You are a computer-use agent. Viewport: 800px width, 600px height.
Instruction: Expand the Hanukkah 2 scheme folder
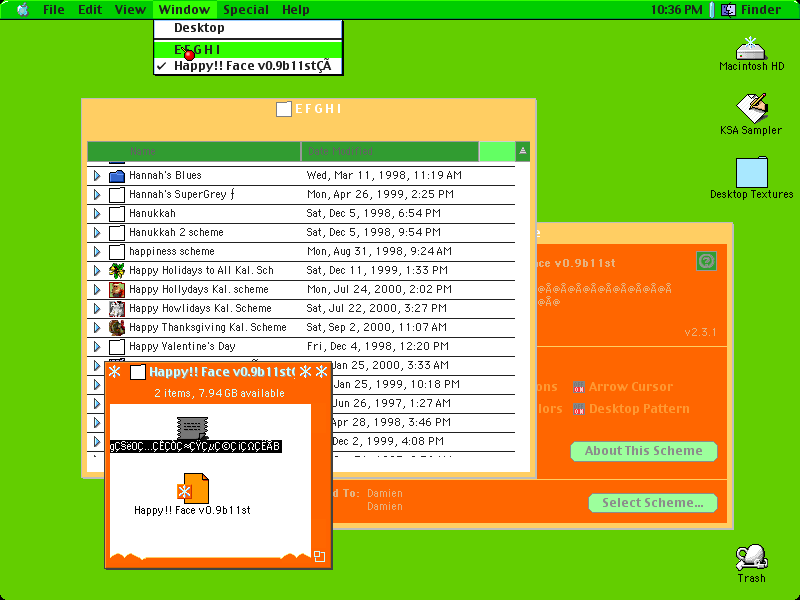[x=97, y=233]
